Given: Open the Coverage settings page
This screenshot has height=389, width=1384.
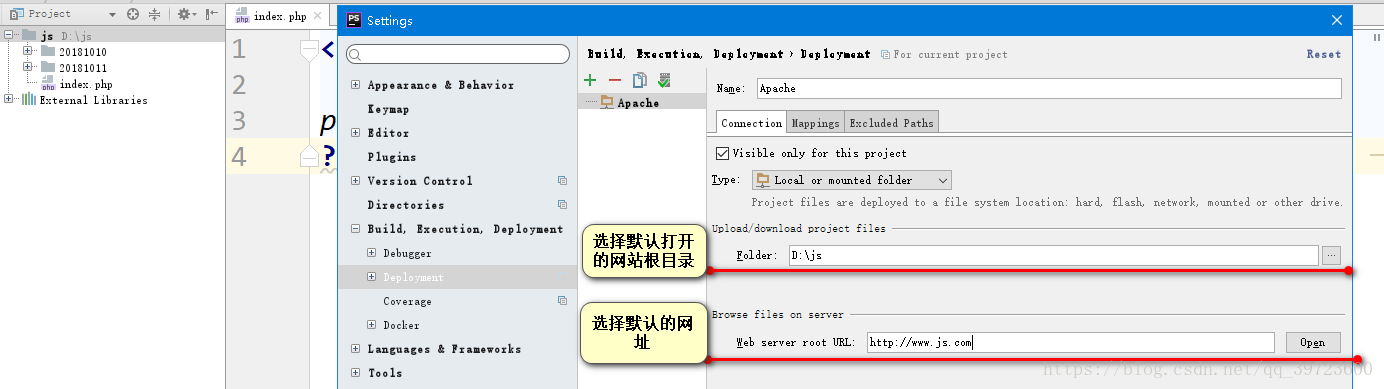Looking at the screenshot, I should 407,301.
